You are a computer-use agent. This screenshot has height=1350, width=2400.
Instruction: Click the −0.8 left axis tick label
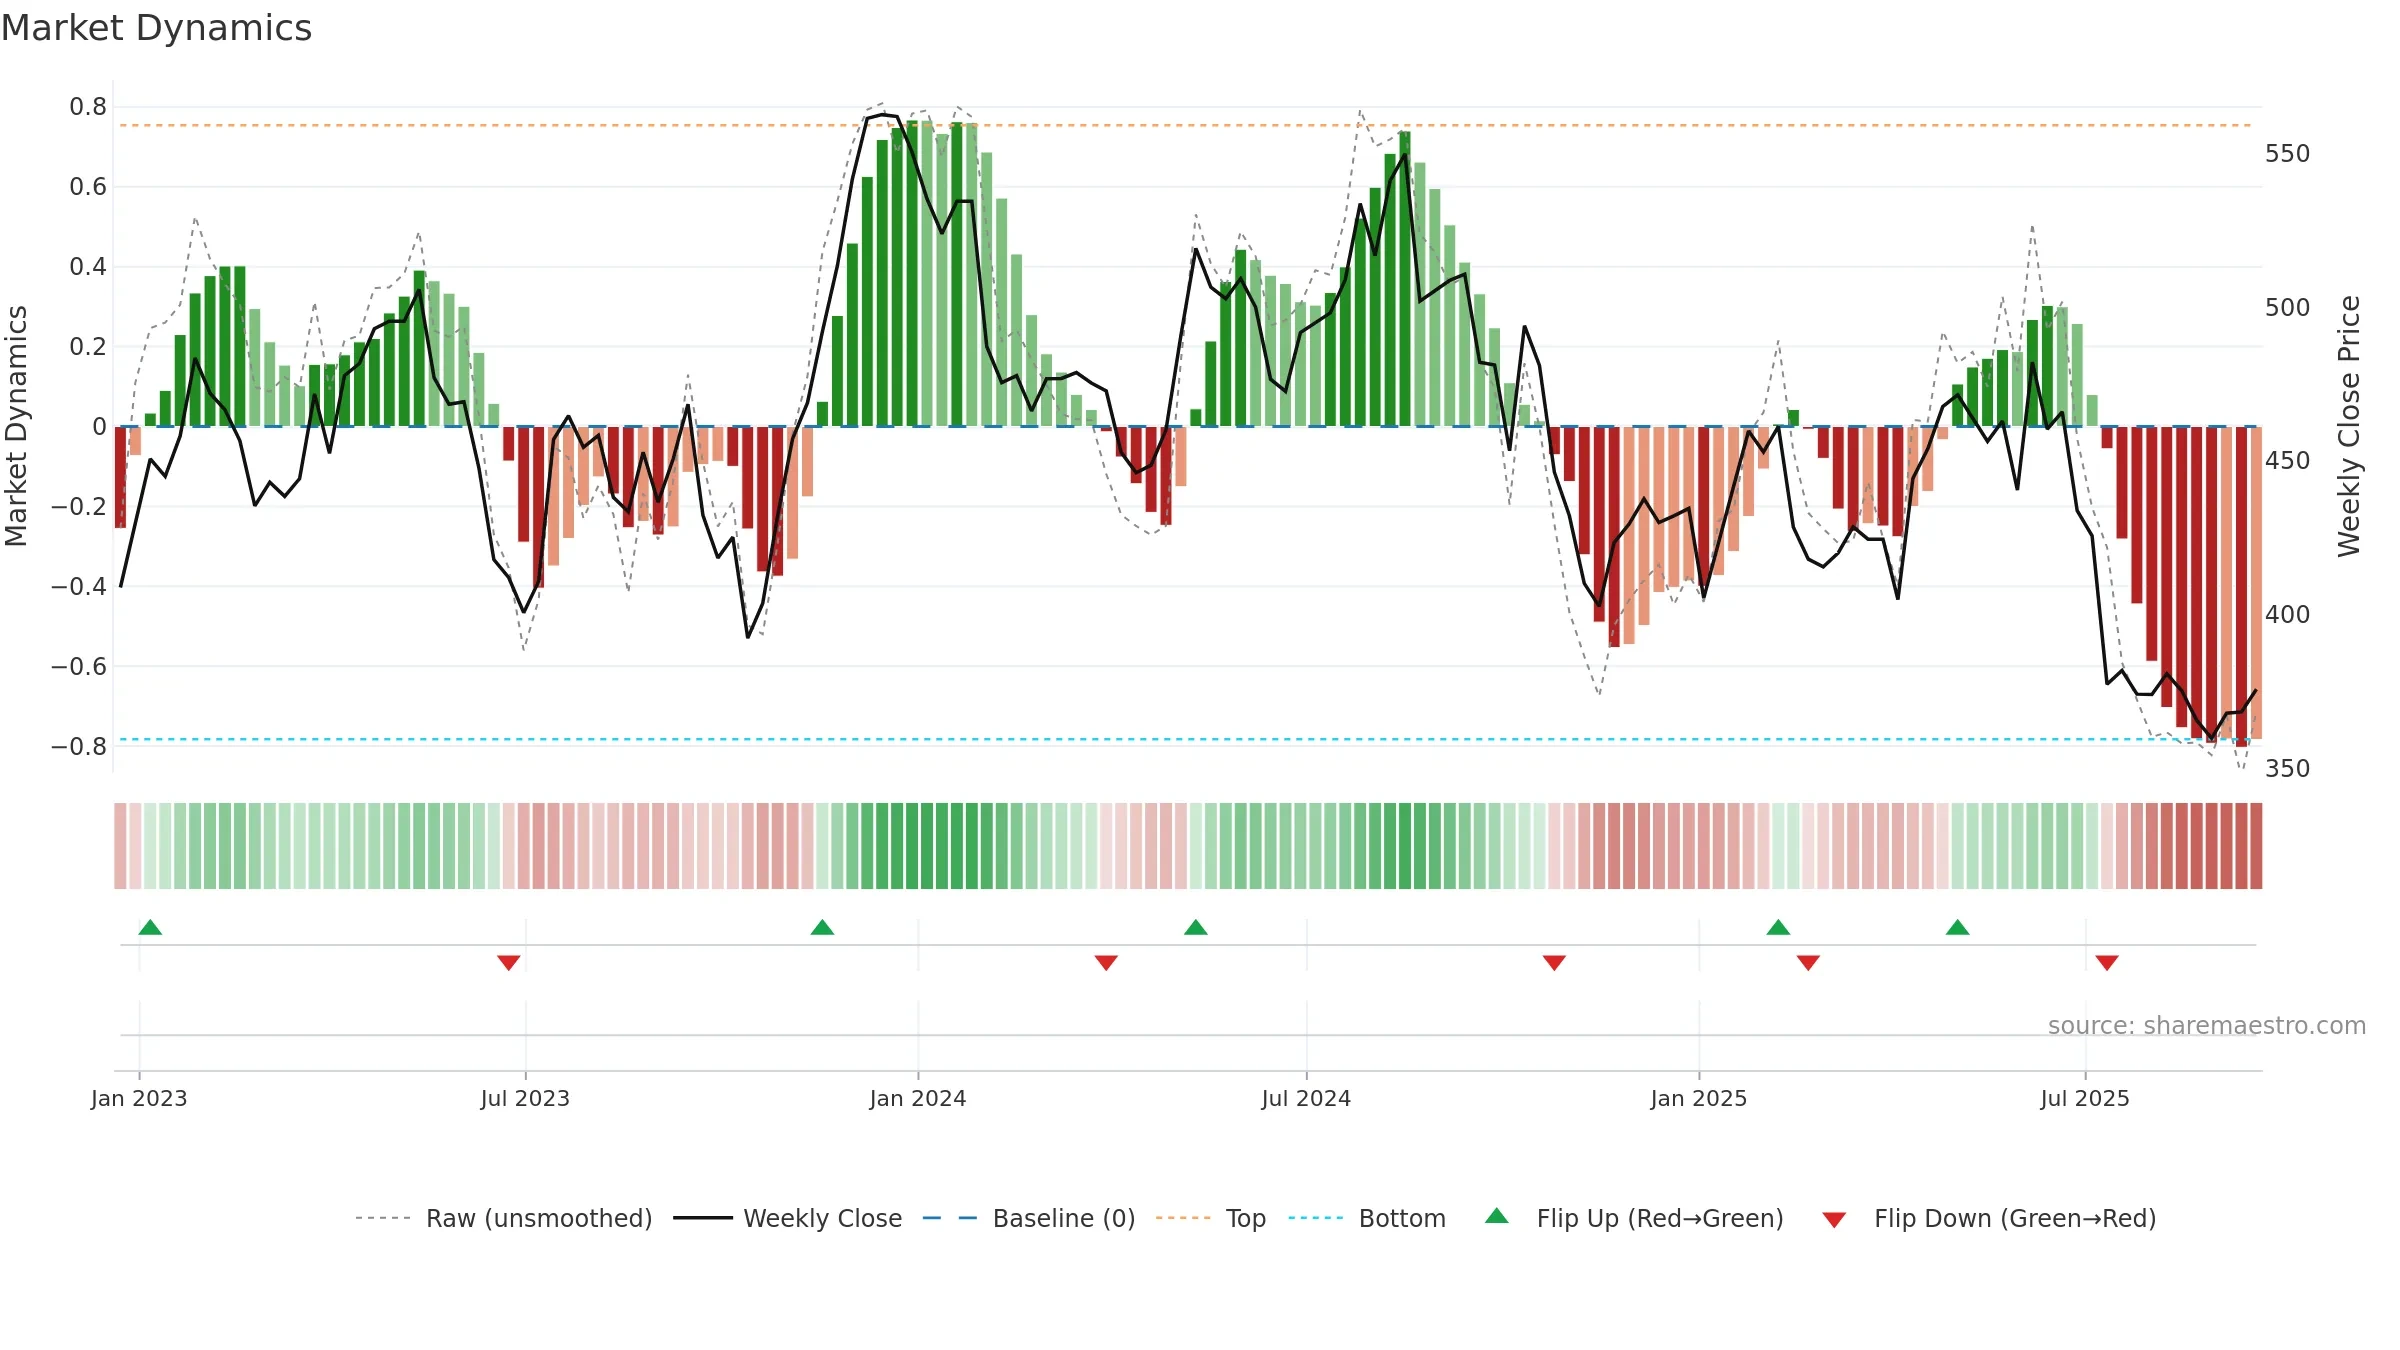tap(79, 747)
